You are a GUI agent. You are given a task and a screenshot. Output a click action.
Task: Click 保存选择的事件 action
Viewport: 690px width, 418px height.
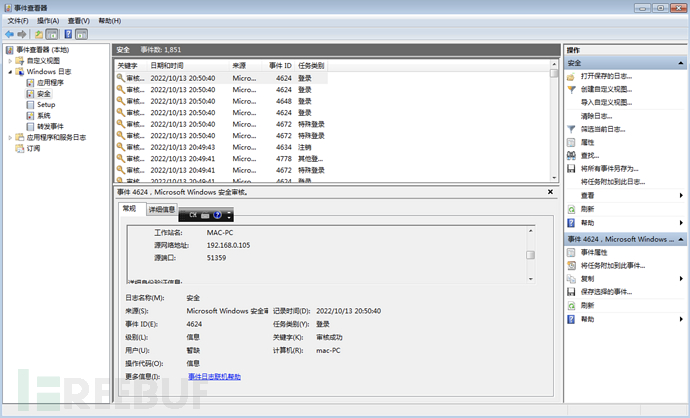click(606, 292)
